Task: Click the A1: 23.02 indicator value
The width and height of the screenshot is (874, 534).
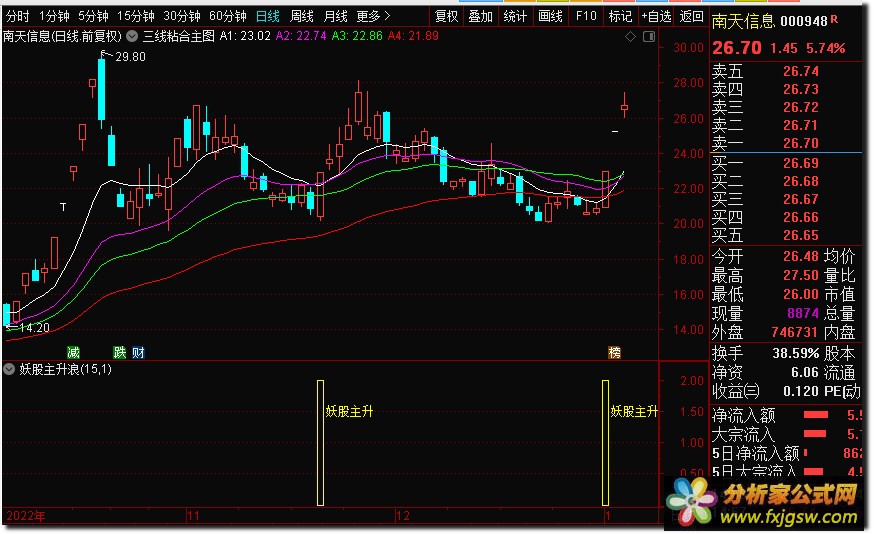Action: 245,36
